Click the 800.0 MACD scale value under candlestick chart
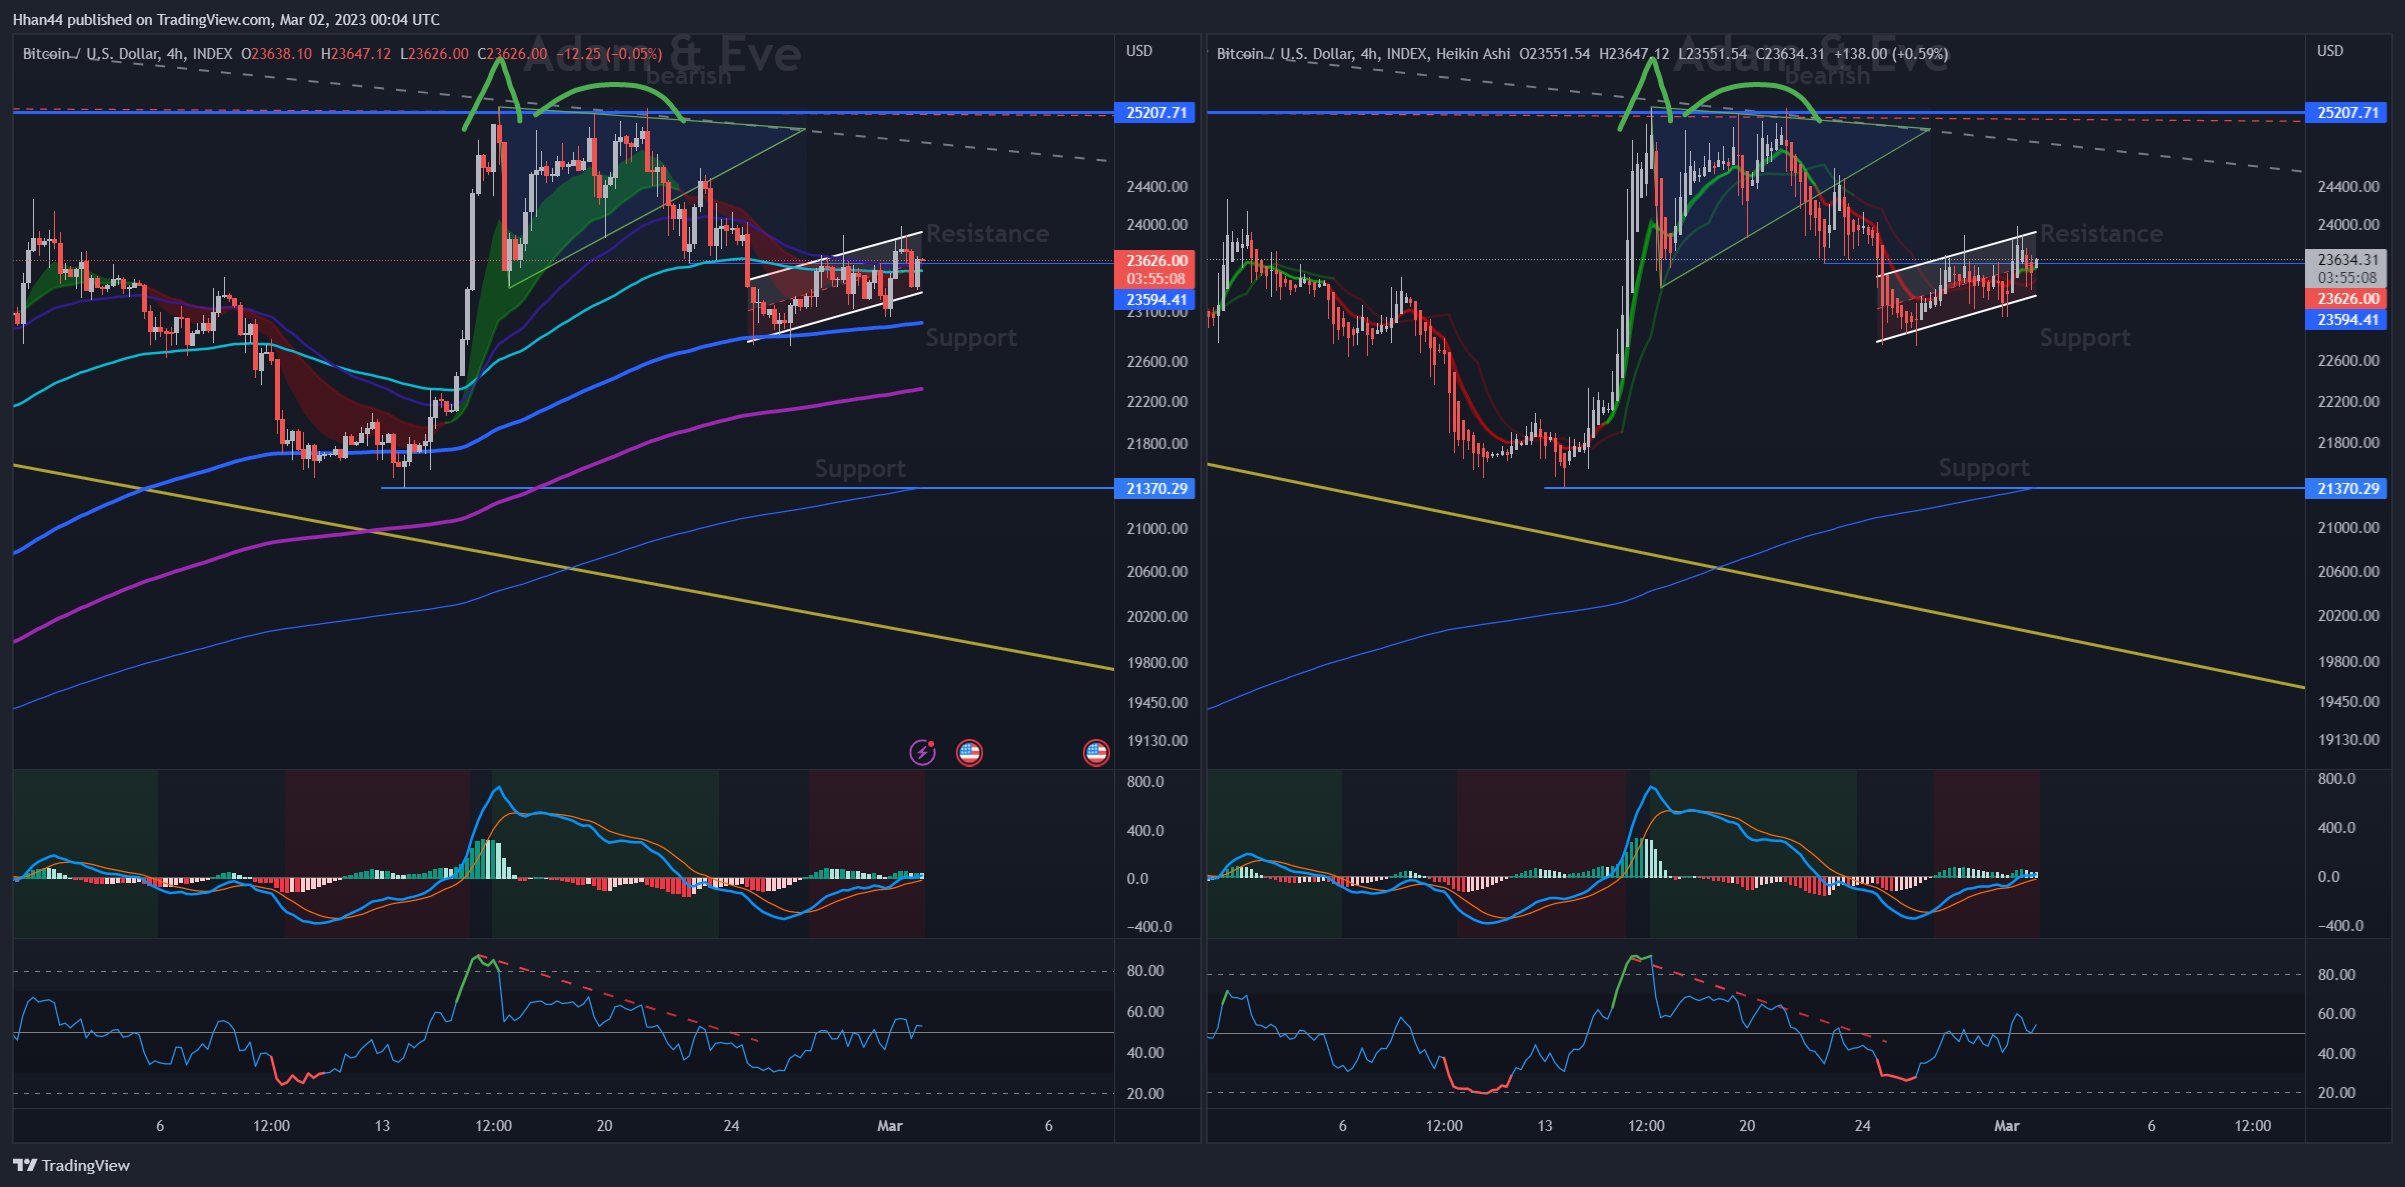Viewport: 2405px width, 1187px height. click(1145, 781)
